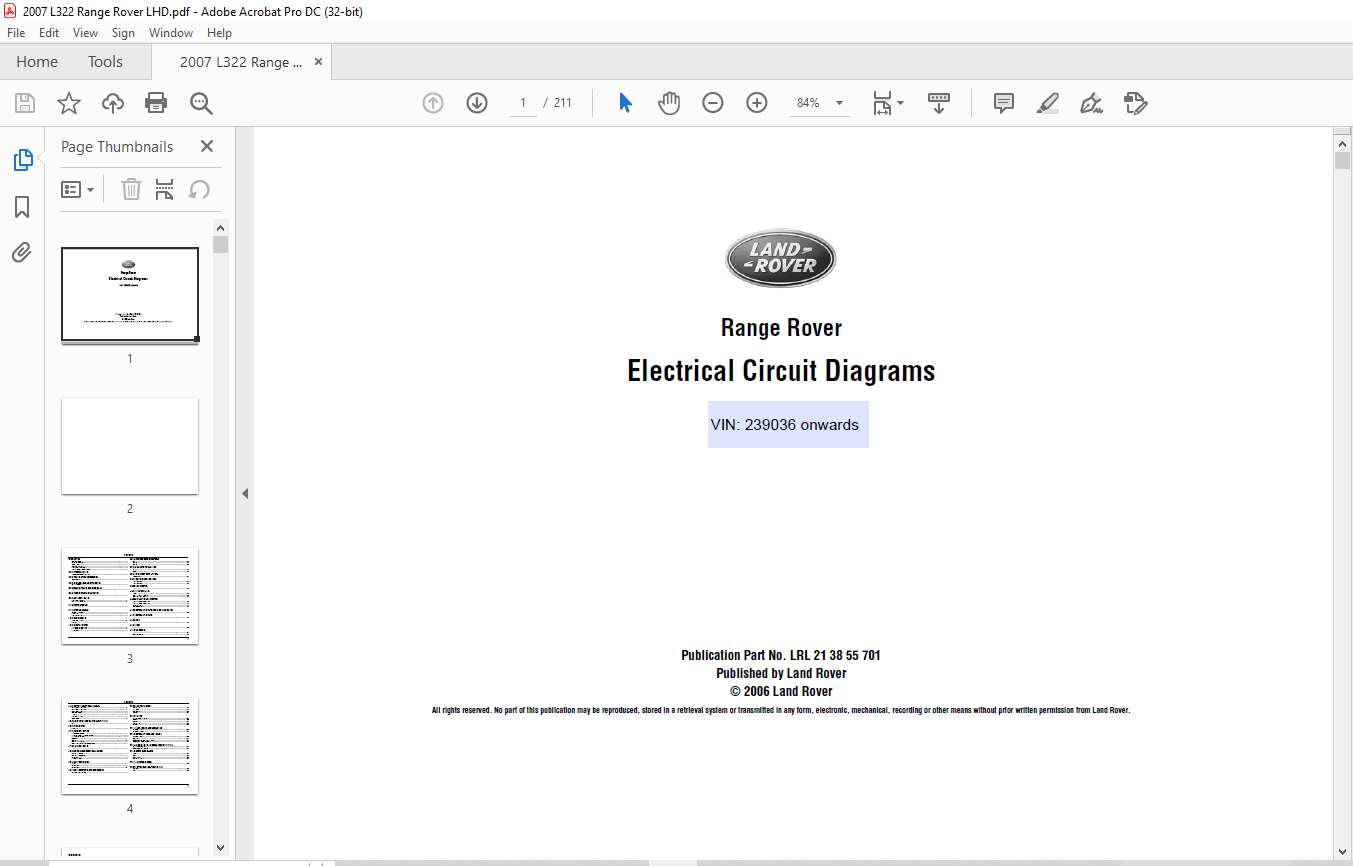Bookmark document with the star icon
This screenshot has width=1353, height=866.
click(x=69, y=103)
